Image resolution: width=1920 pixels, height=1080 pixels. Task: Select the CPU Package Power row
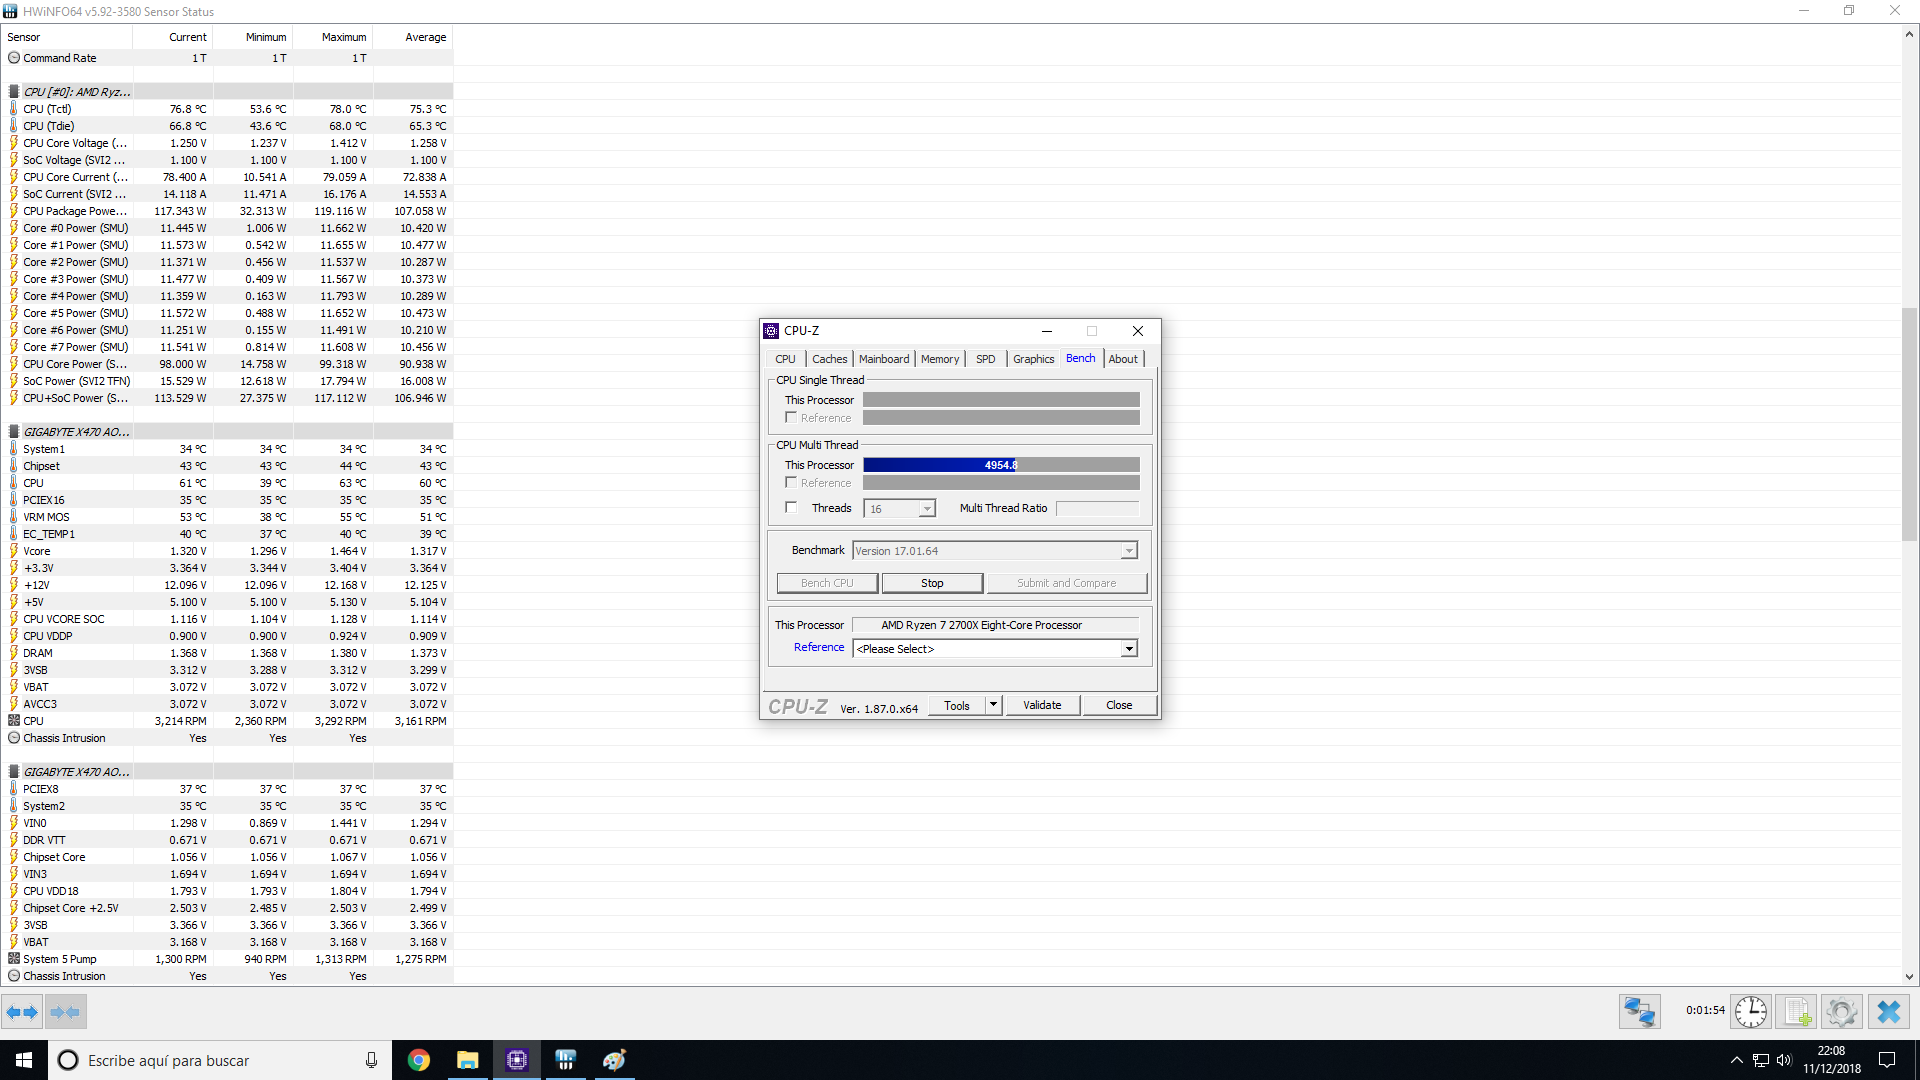tap(228, 211)
